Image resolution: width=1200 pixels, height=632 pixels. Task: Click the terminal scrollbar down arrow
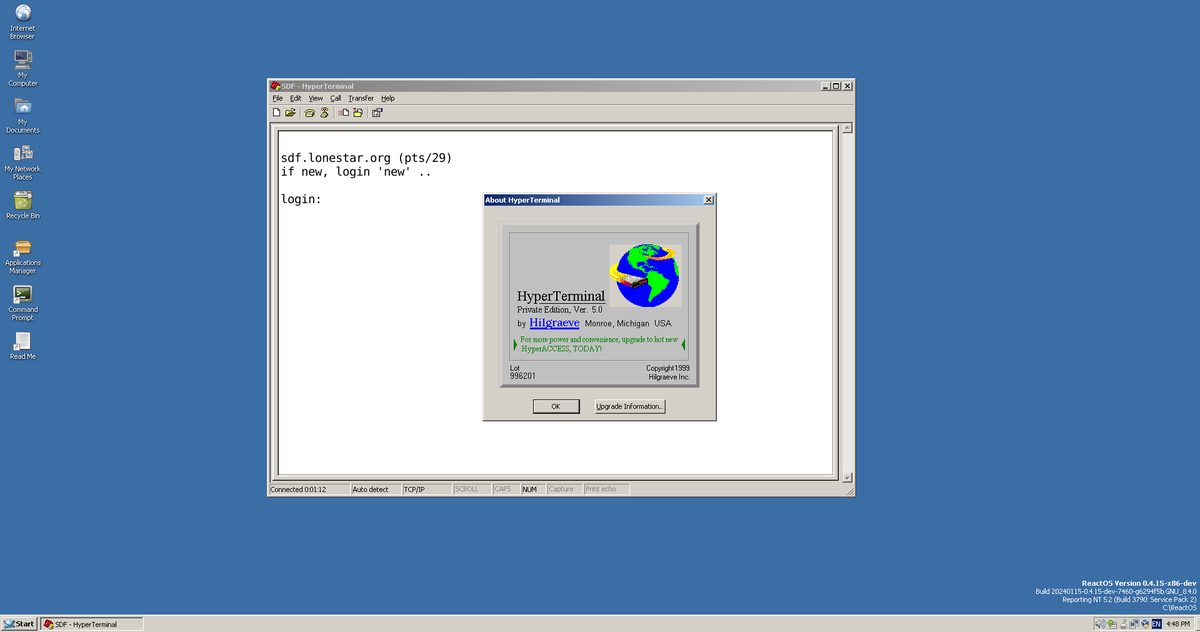point(846,477)
